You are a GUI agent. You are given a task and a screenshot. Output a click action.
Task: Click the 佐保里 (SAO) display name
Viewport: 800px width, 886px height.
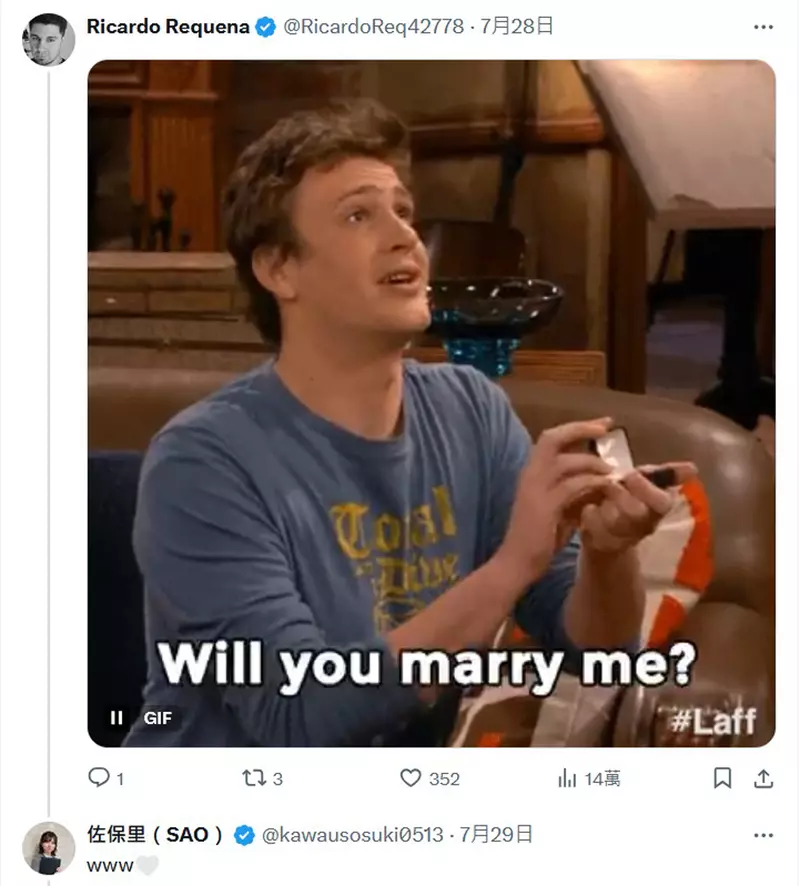(155, 835)
